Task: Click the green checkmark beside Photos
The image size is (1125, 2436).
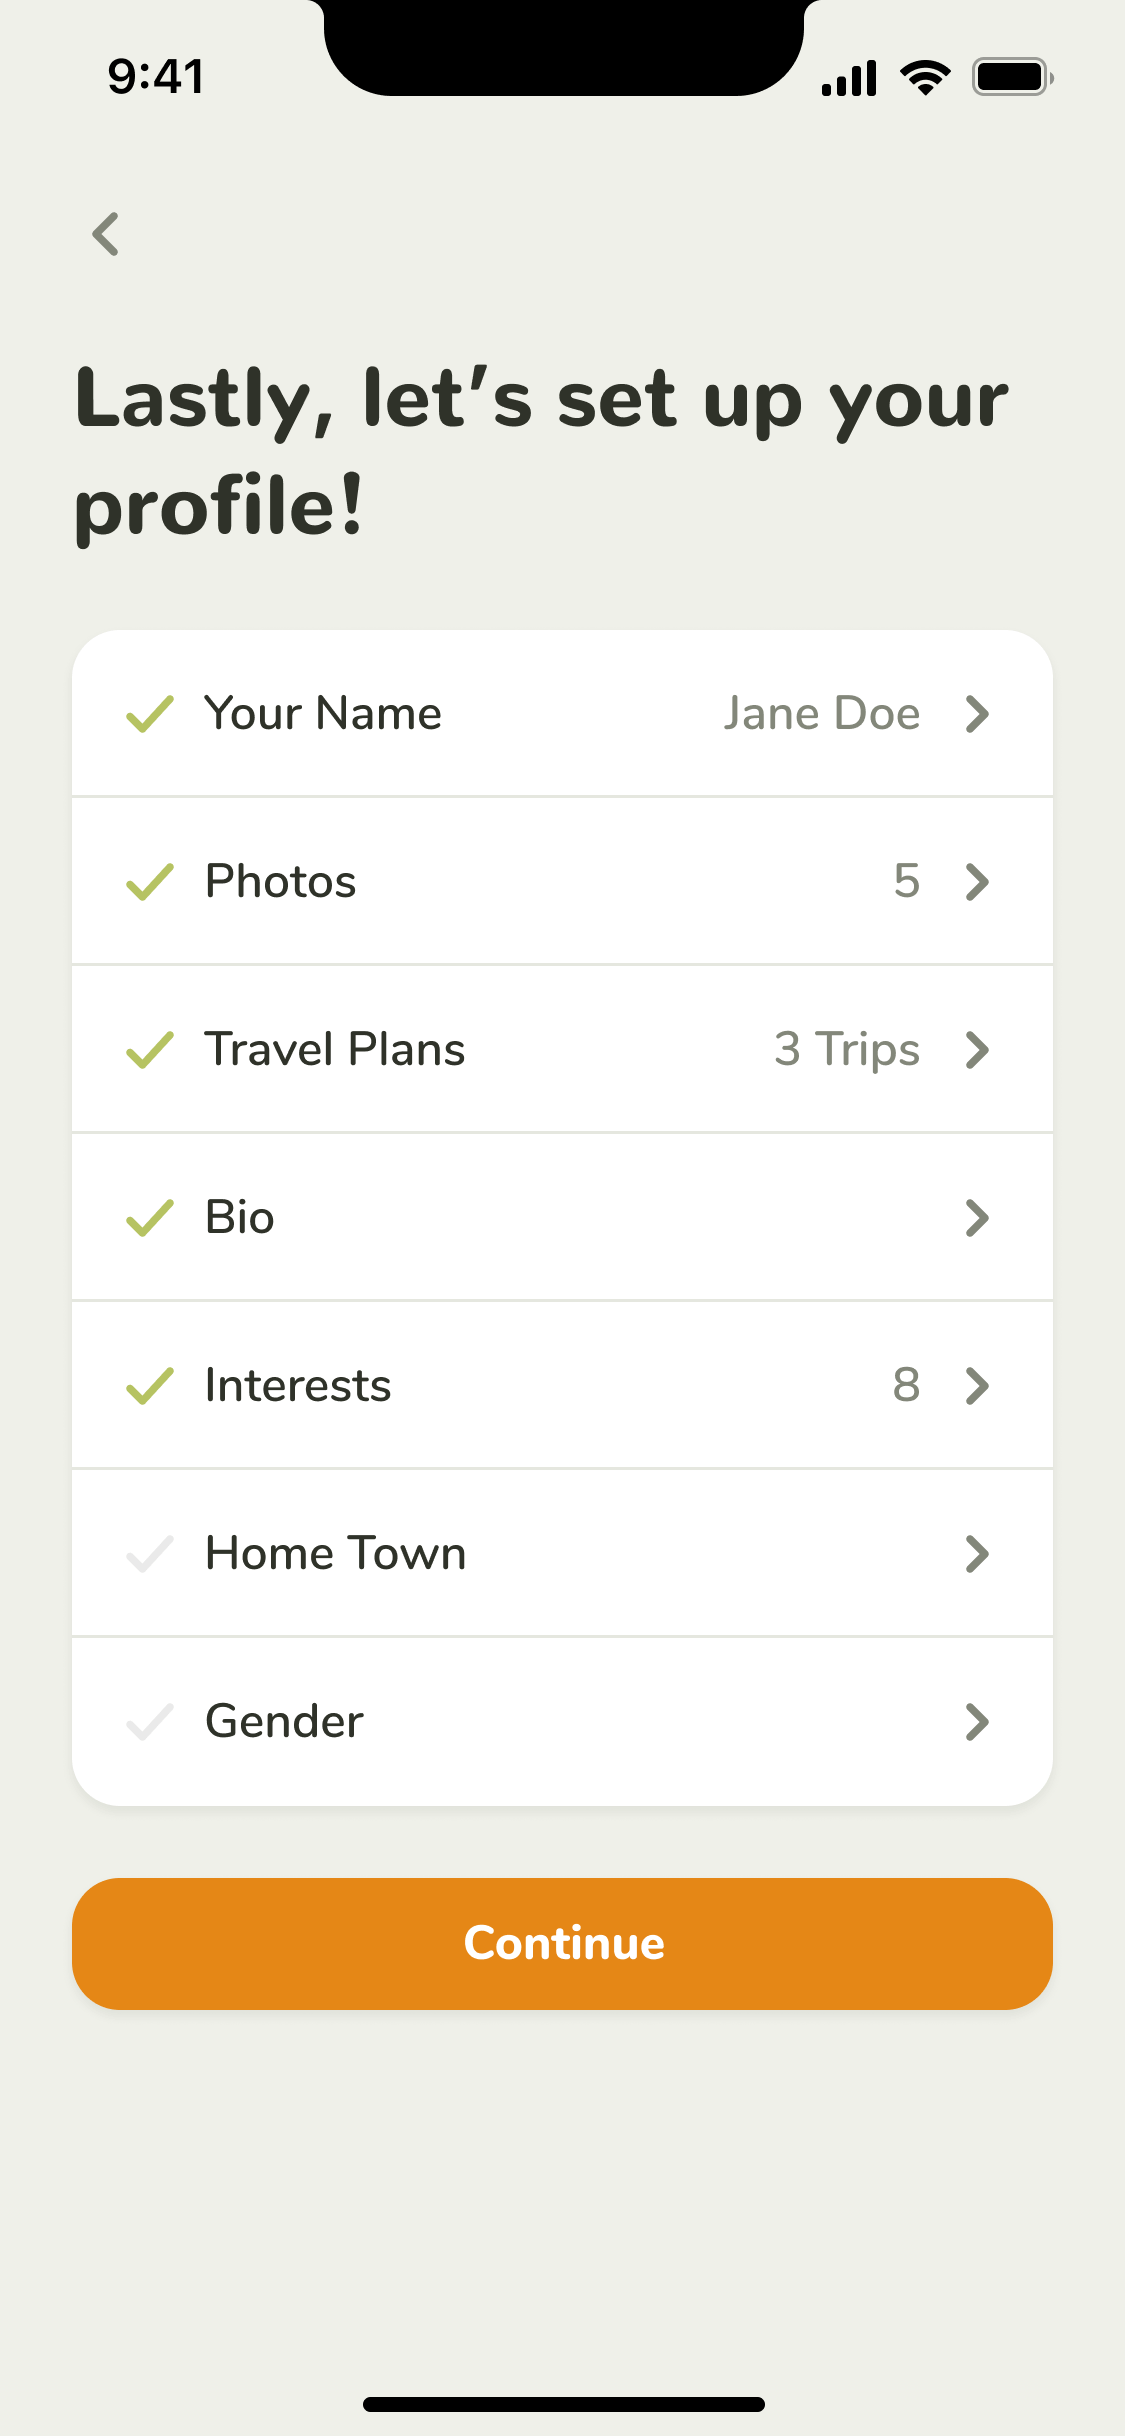Action: pyautogui.click(x=150, y=882)
